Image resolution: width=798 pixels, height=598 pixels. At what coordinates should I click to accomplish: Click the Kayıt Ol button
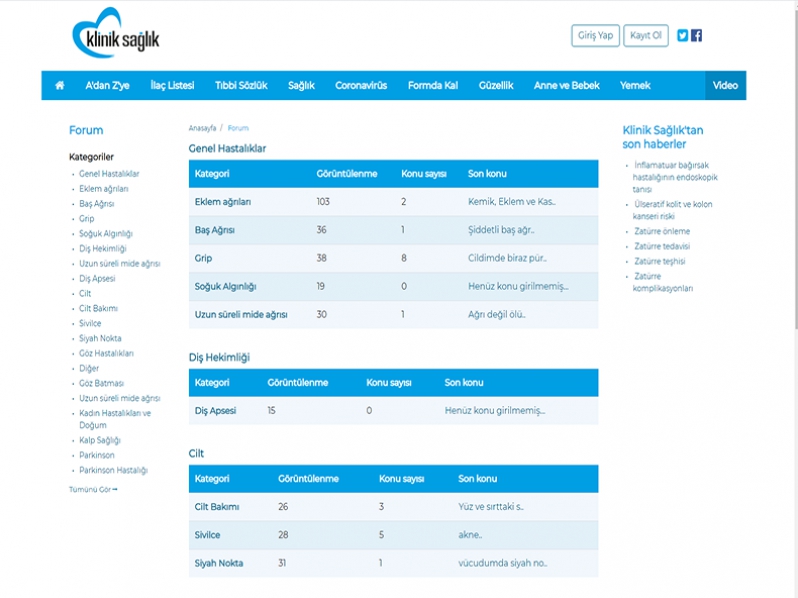point(646,36)
